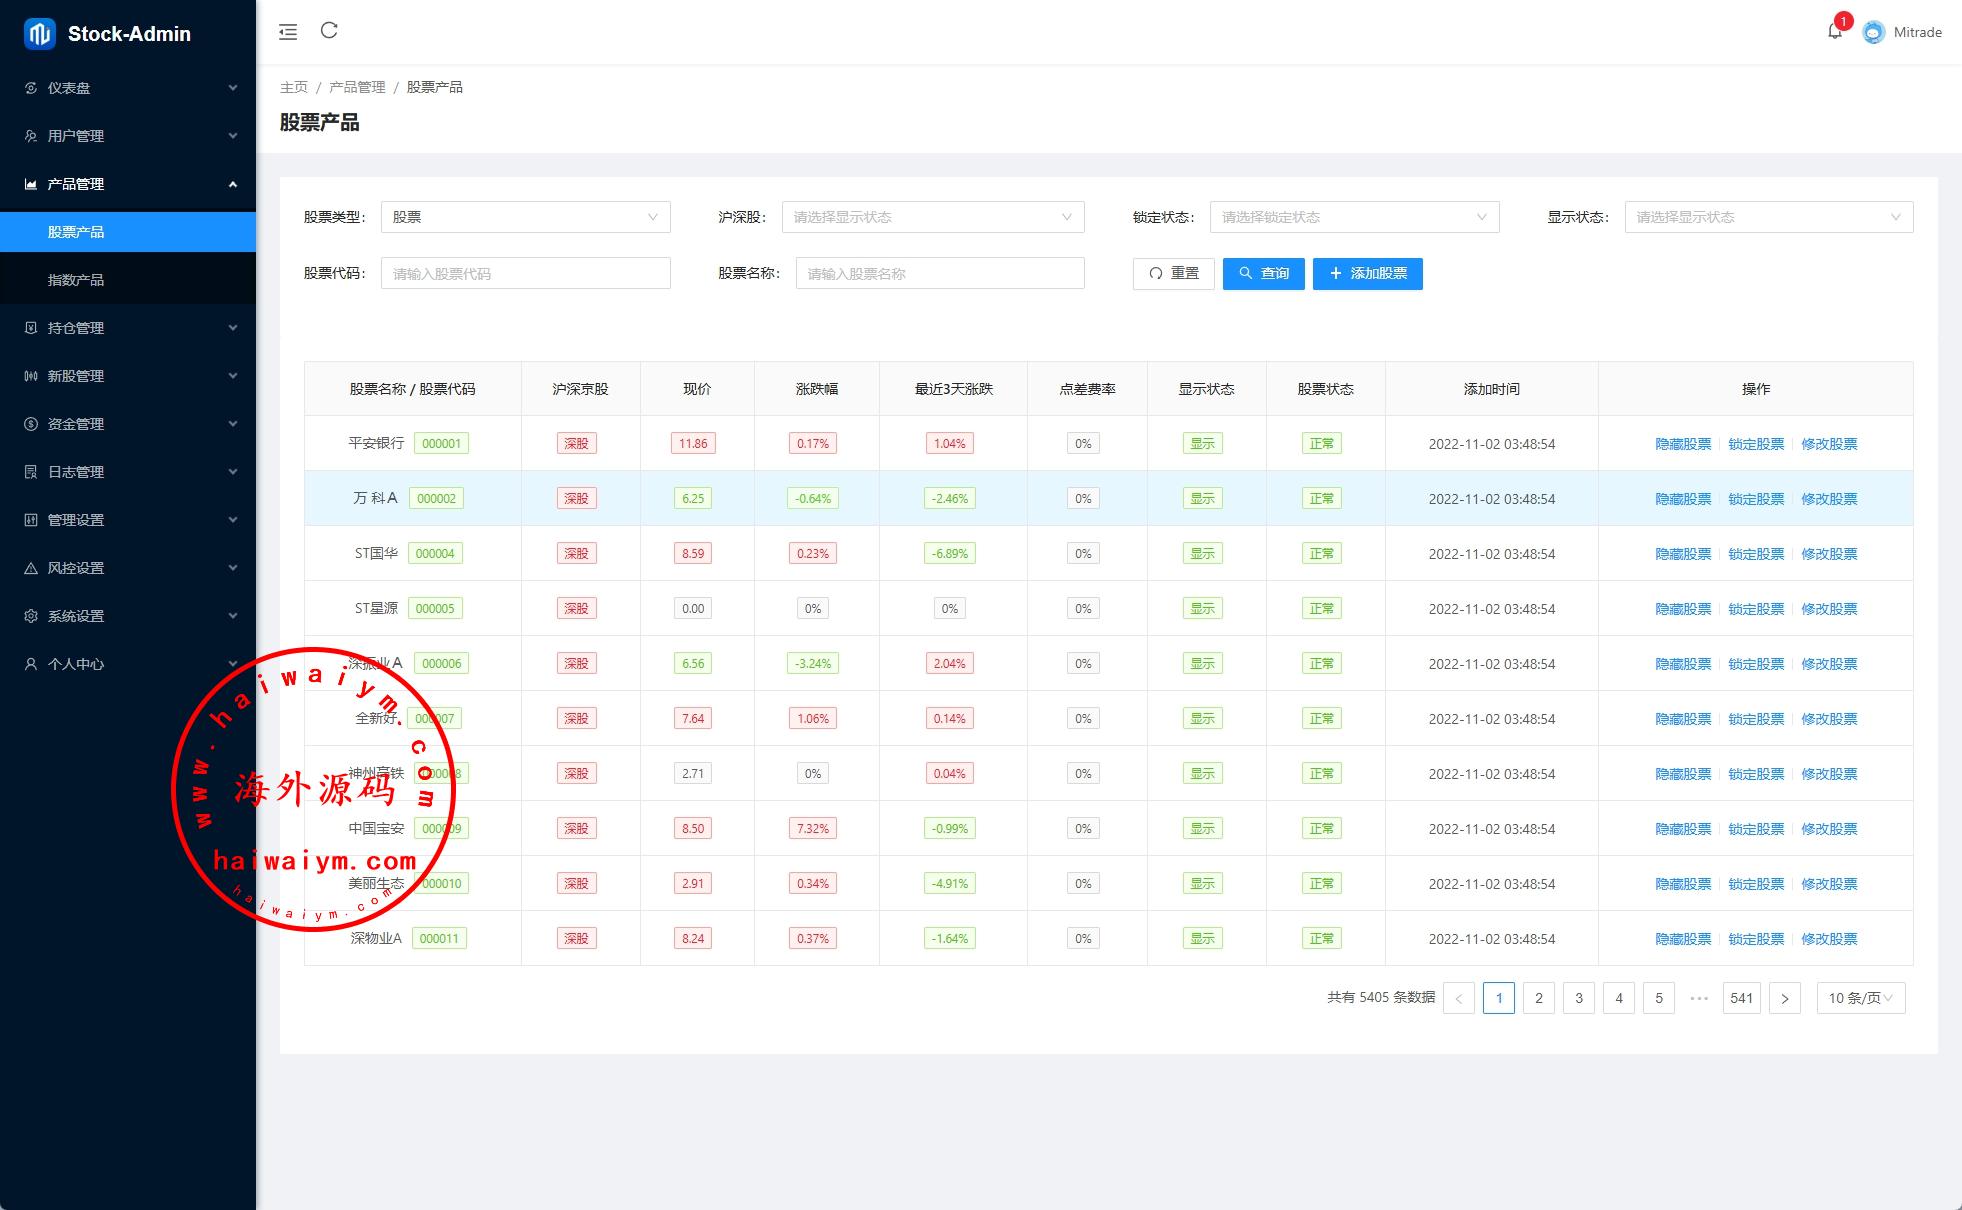Screen dimensions: 1962x1210
Task: Click the Mitrade user avatar
Action: pyautogui.click(x=1873, y=32)
